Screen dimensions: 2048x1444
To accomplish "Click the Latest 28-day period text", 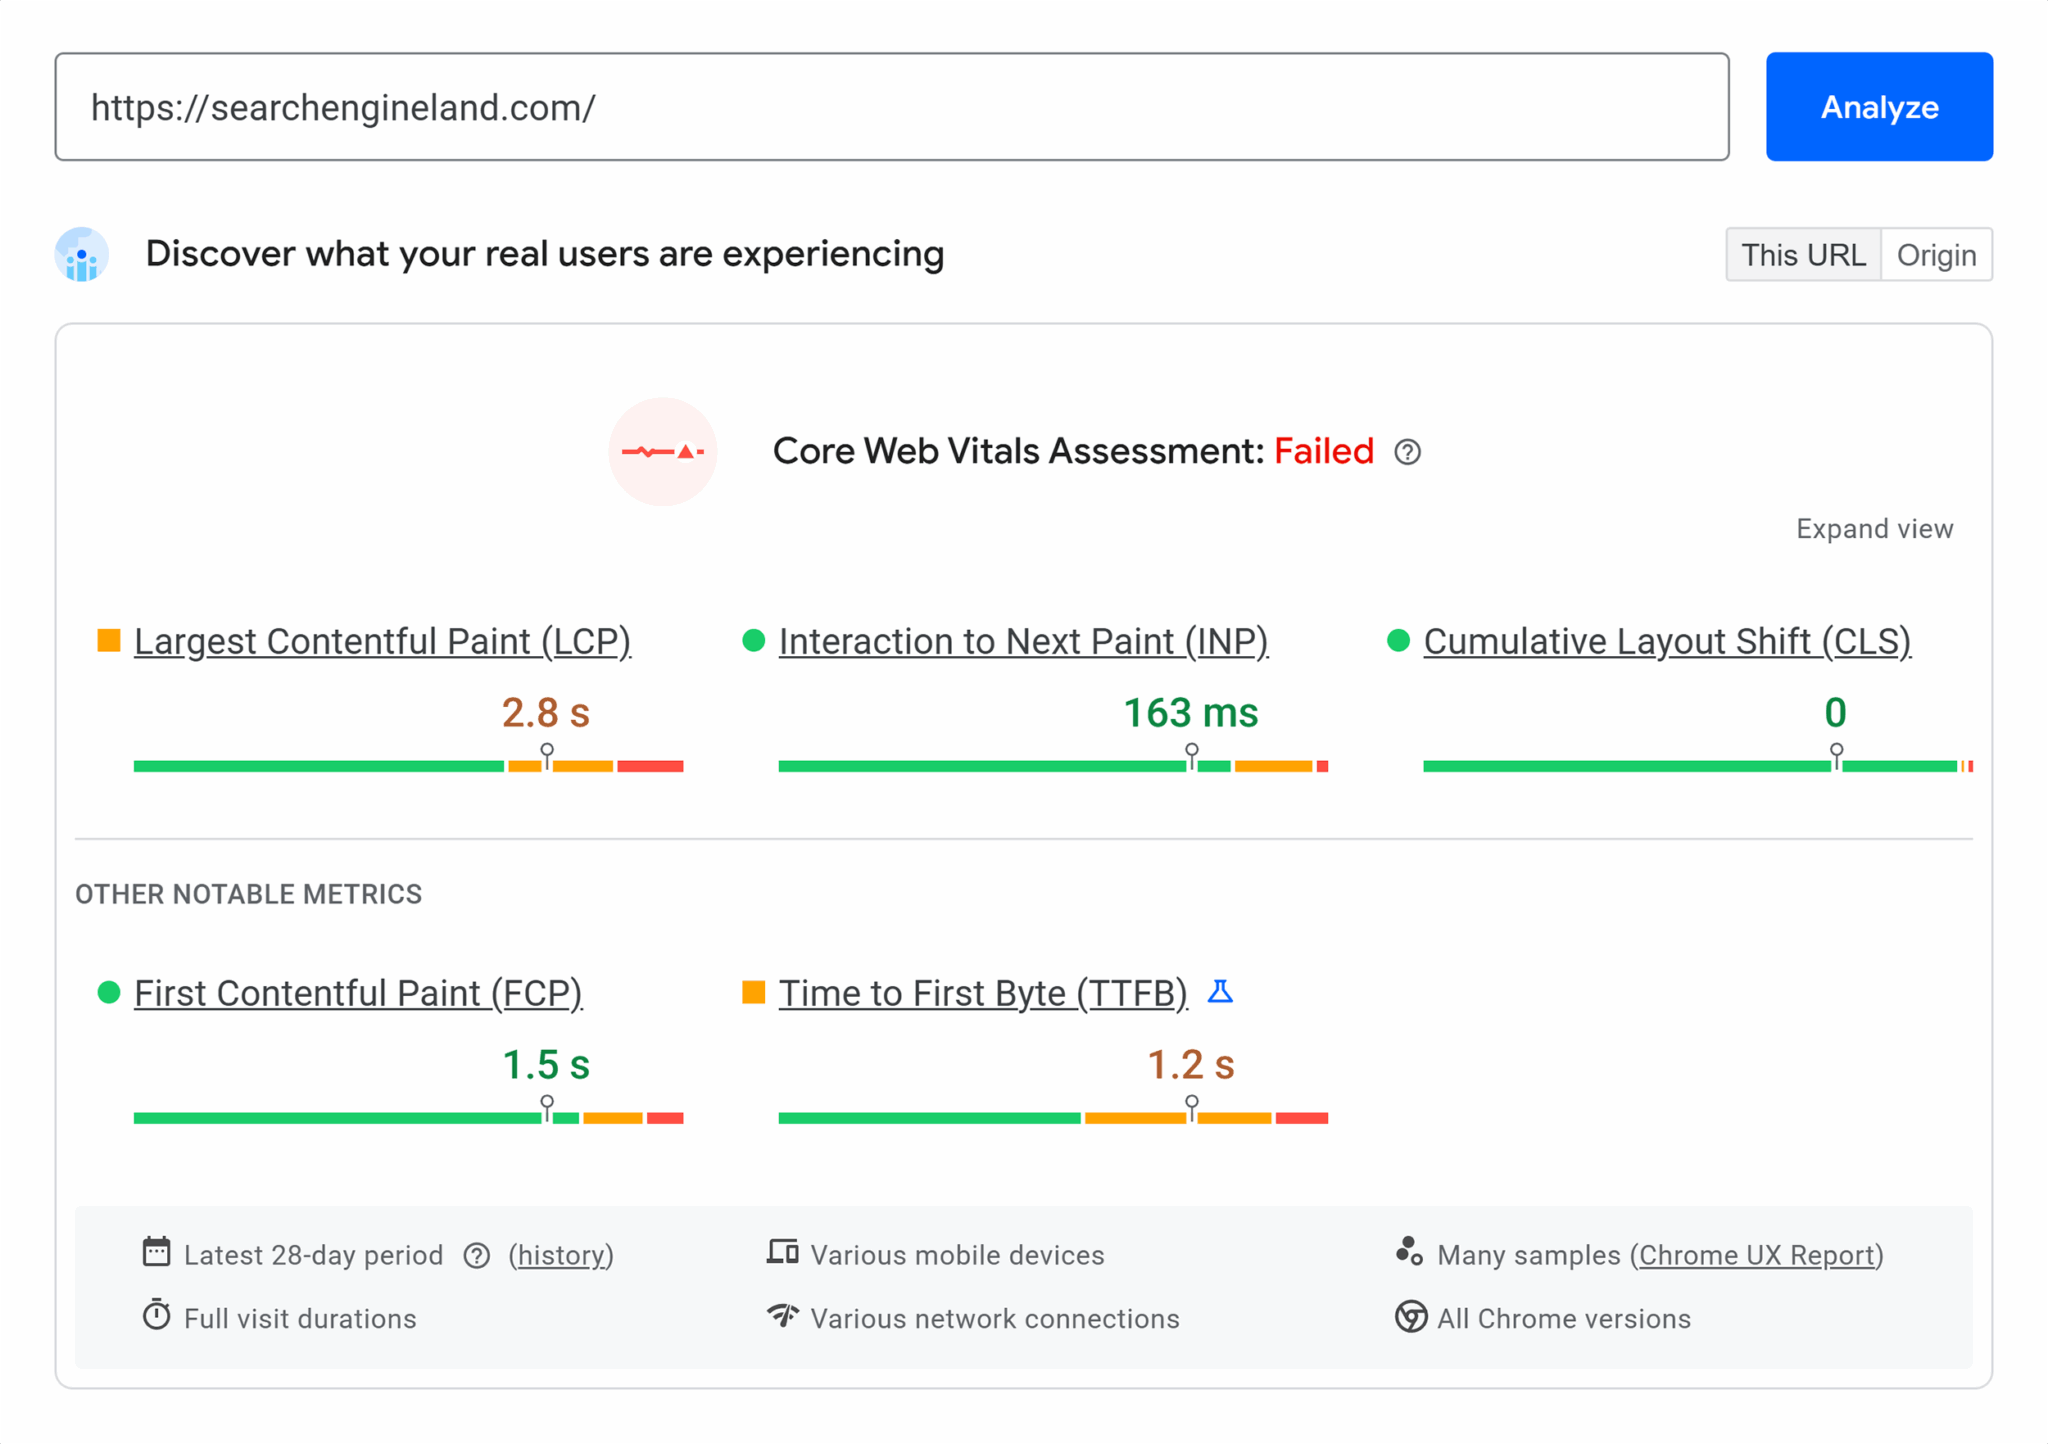I will point(313,1255).
